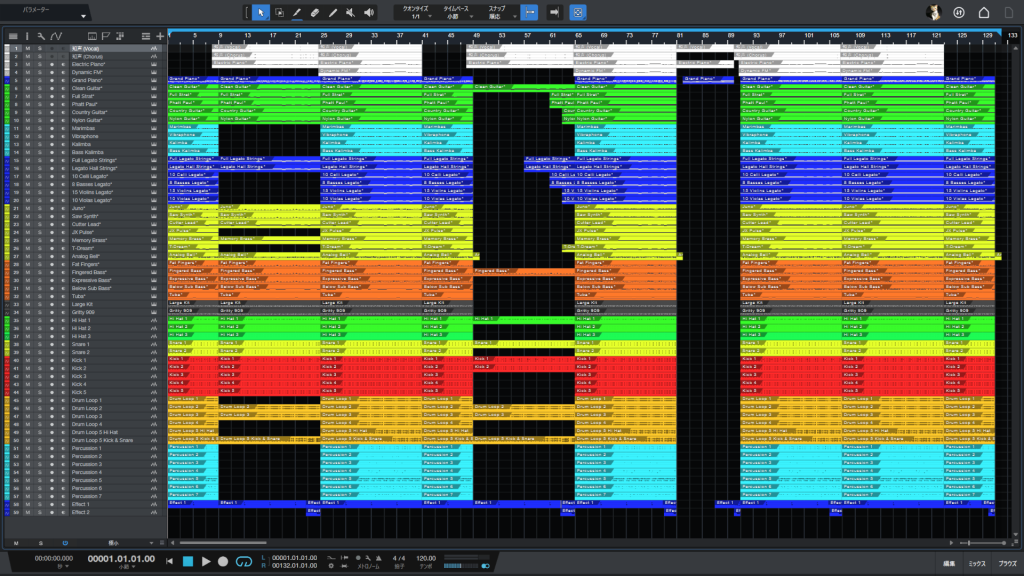The height and width of the screenshot is (576, 1024).
Task: Select the Arrow tool in toolbar
Action: 260,12
